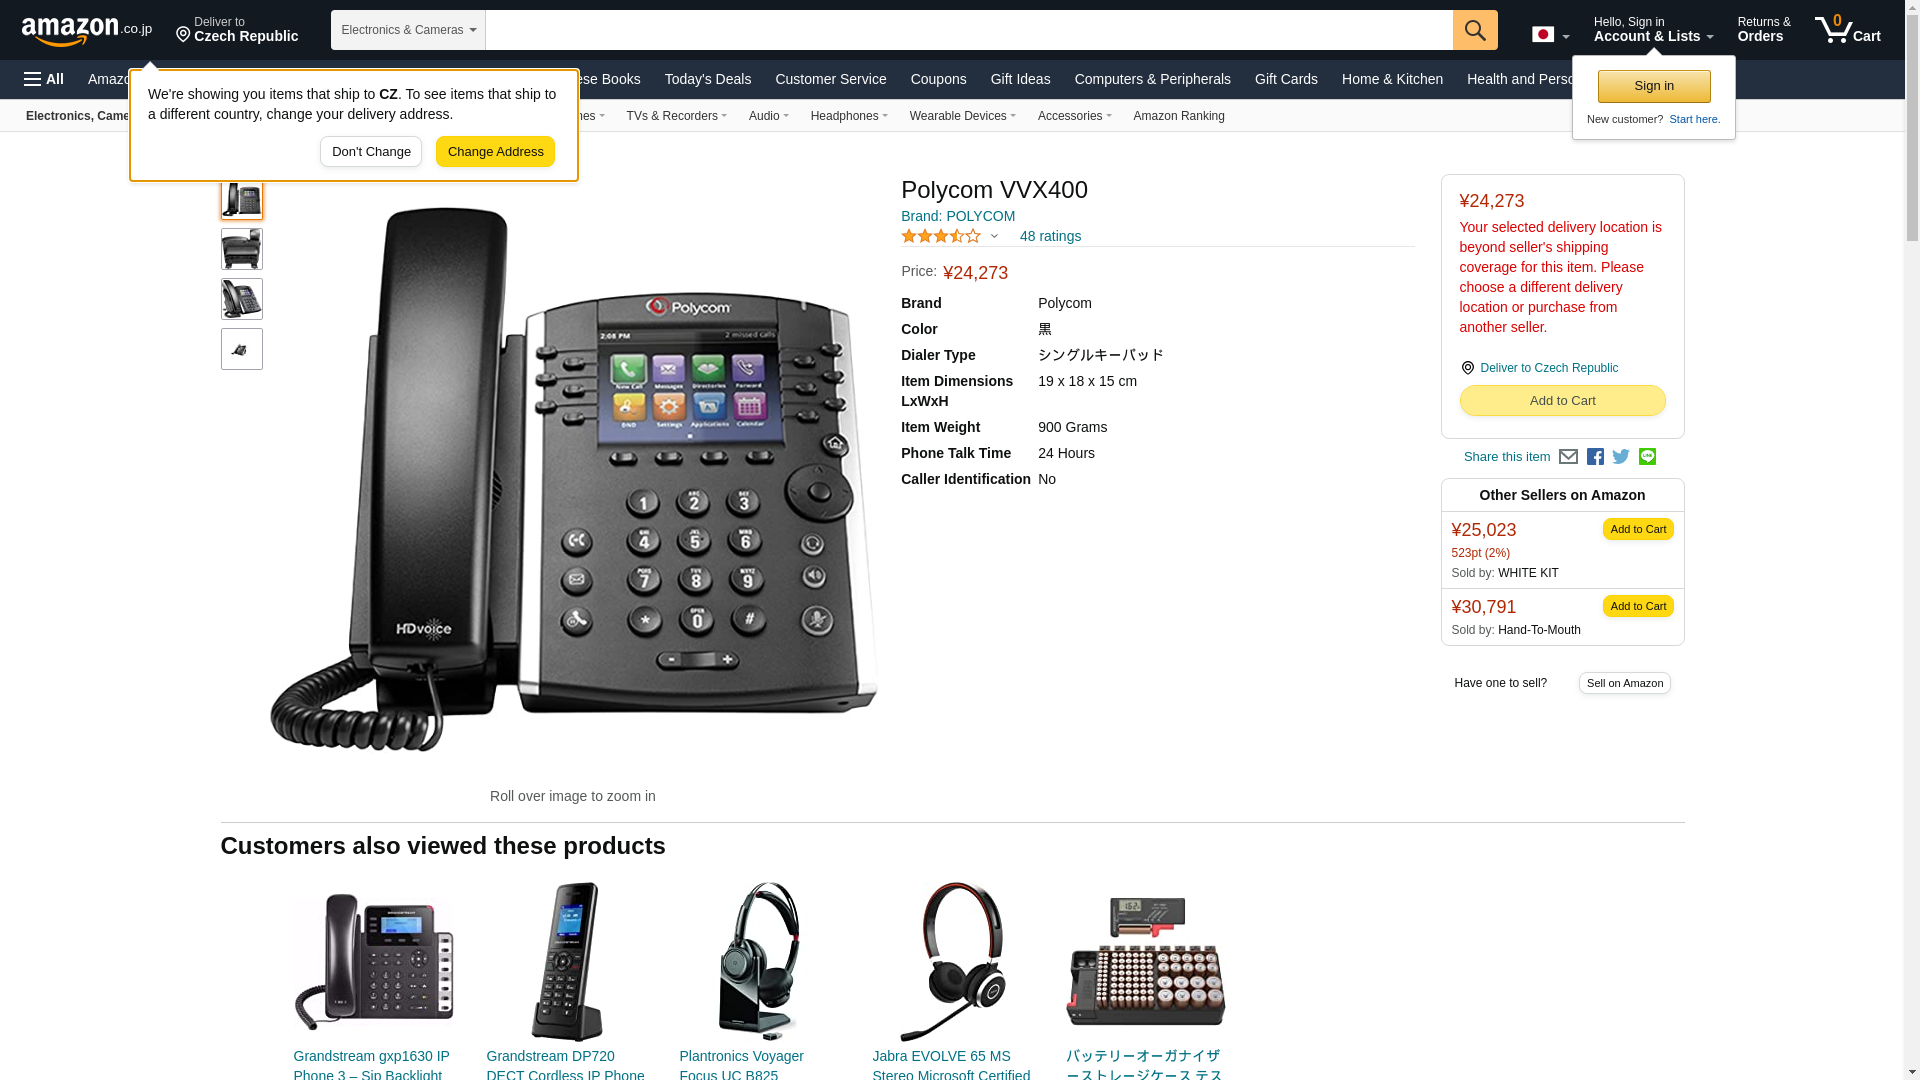Click the Sign in button

click(1654, 86)
